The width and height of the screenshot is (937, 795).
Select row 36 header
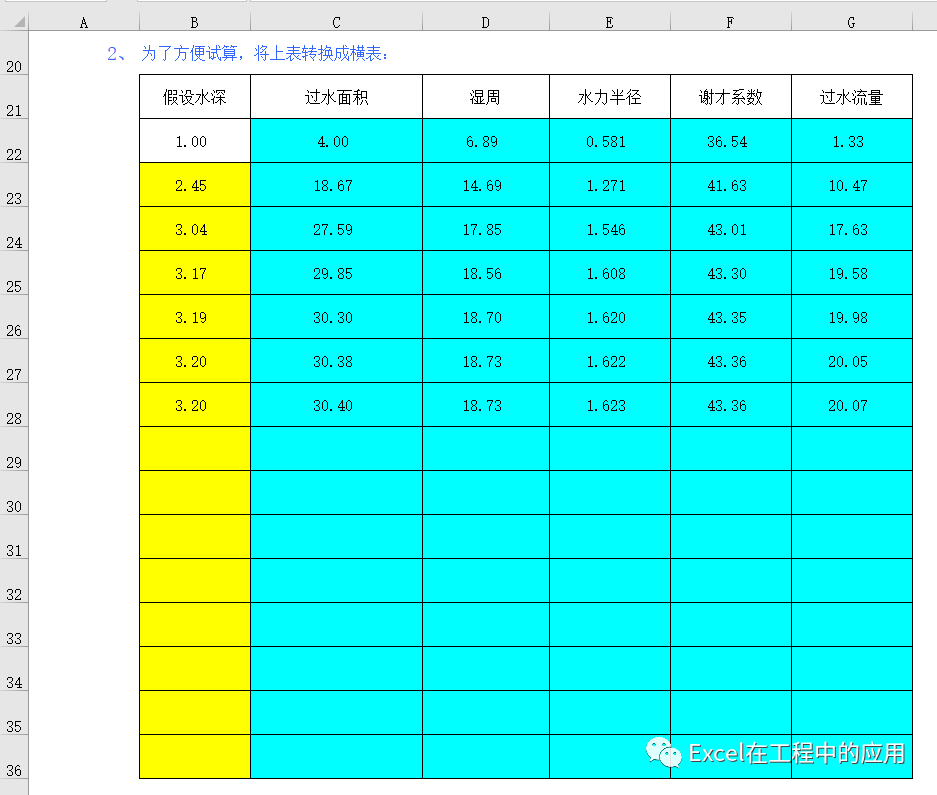tap(14, 757)
